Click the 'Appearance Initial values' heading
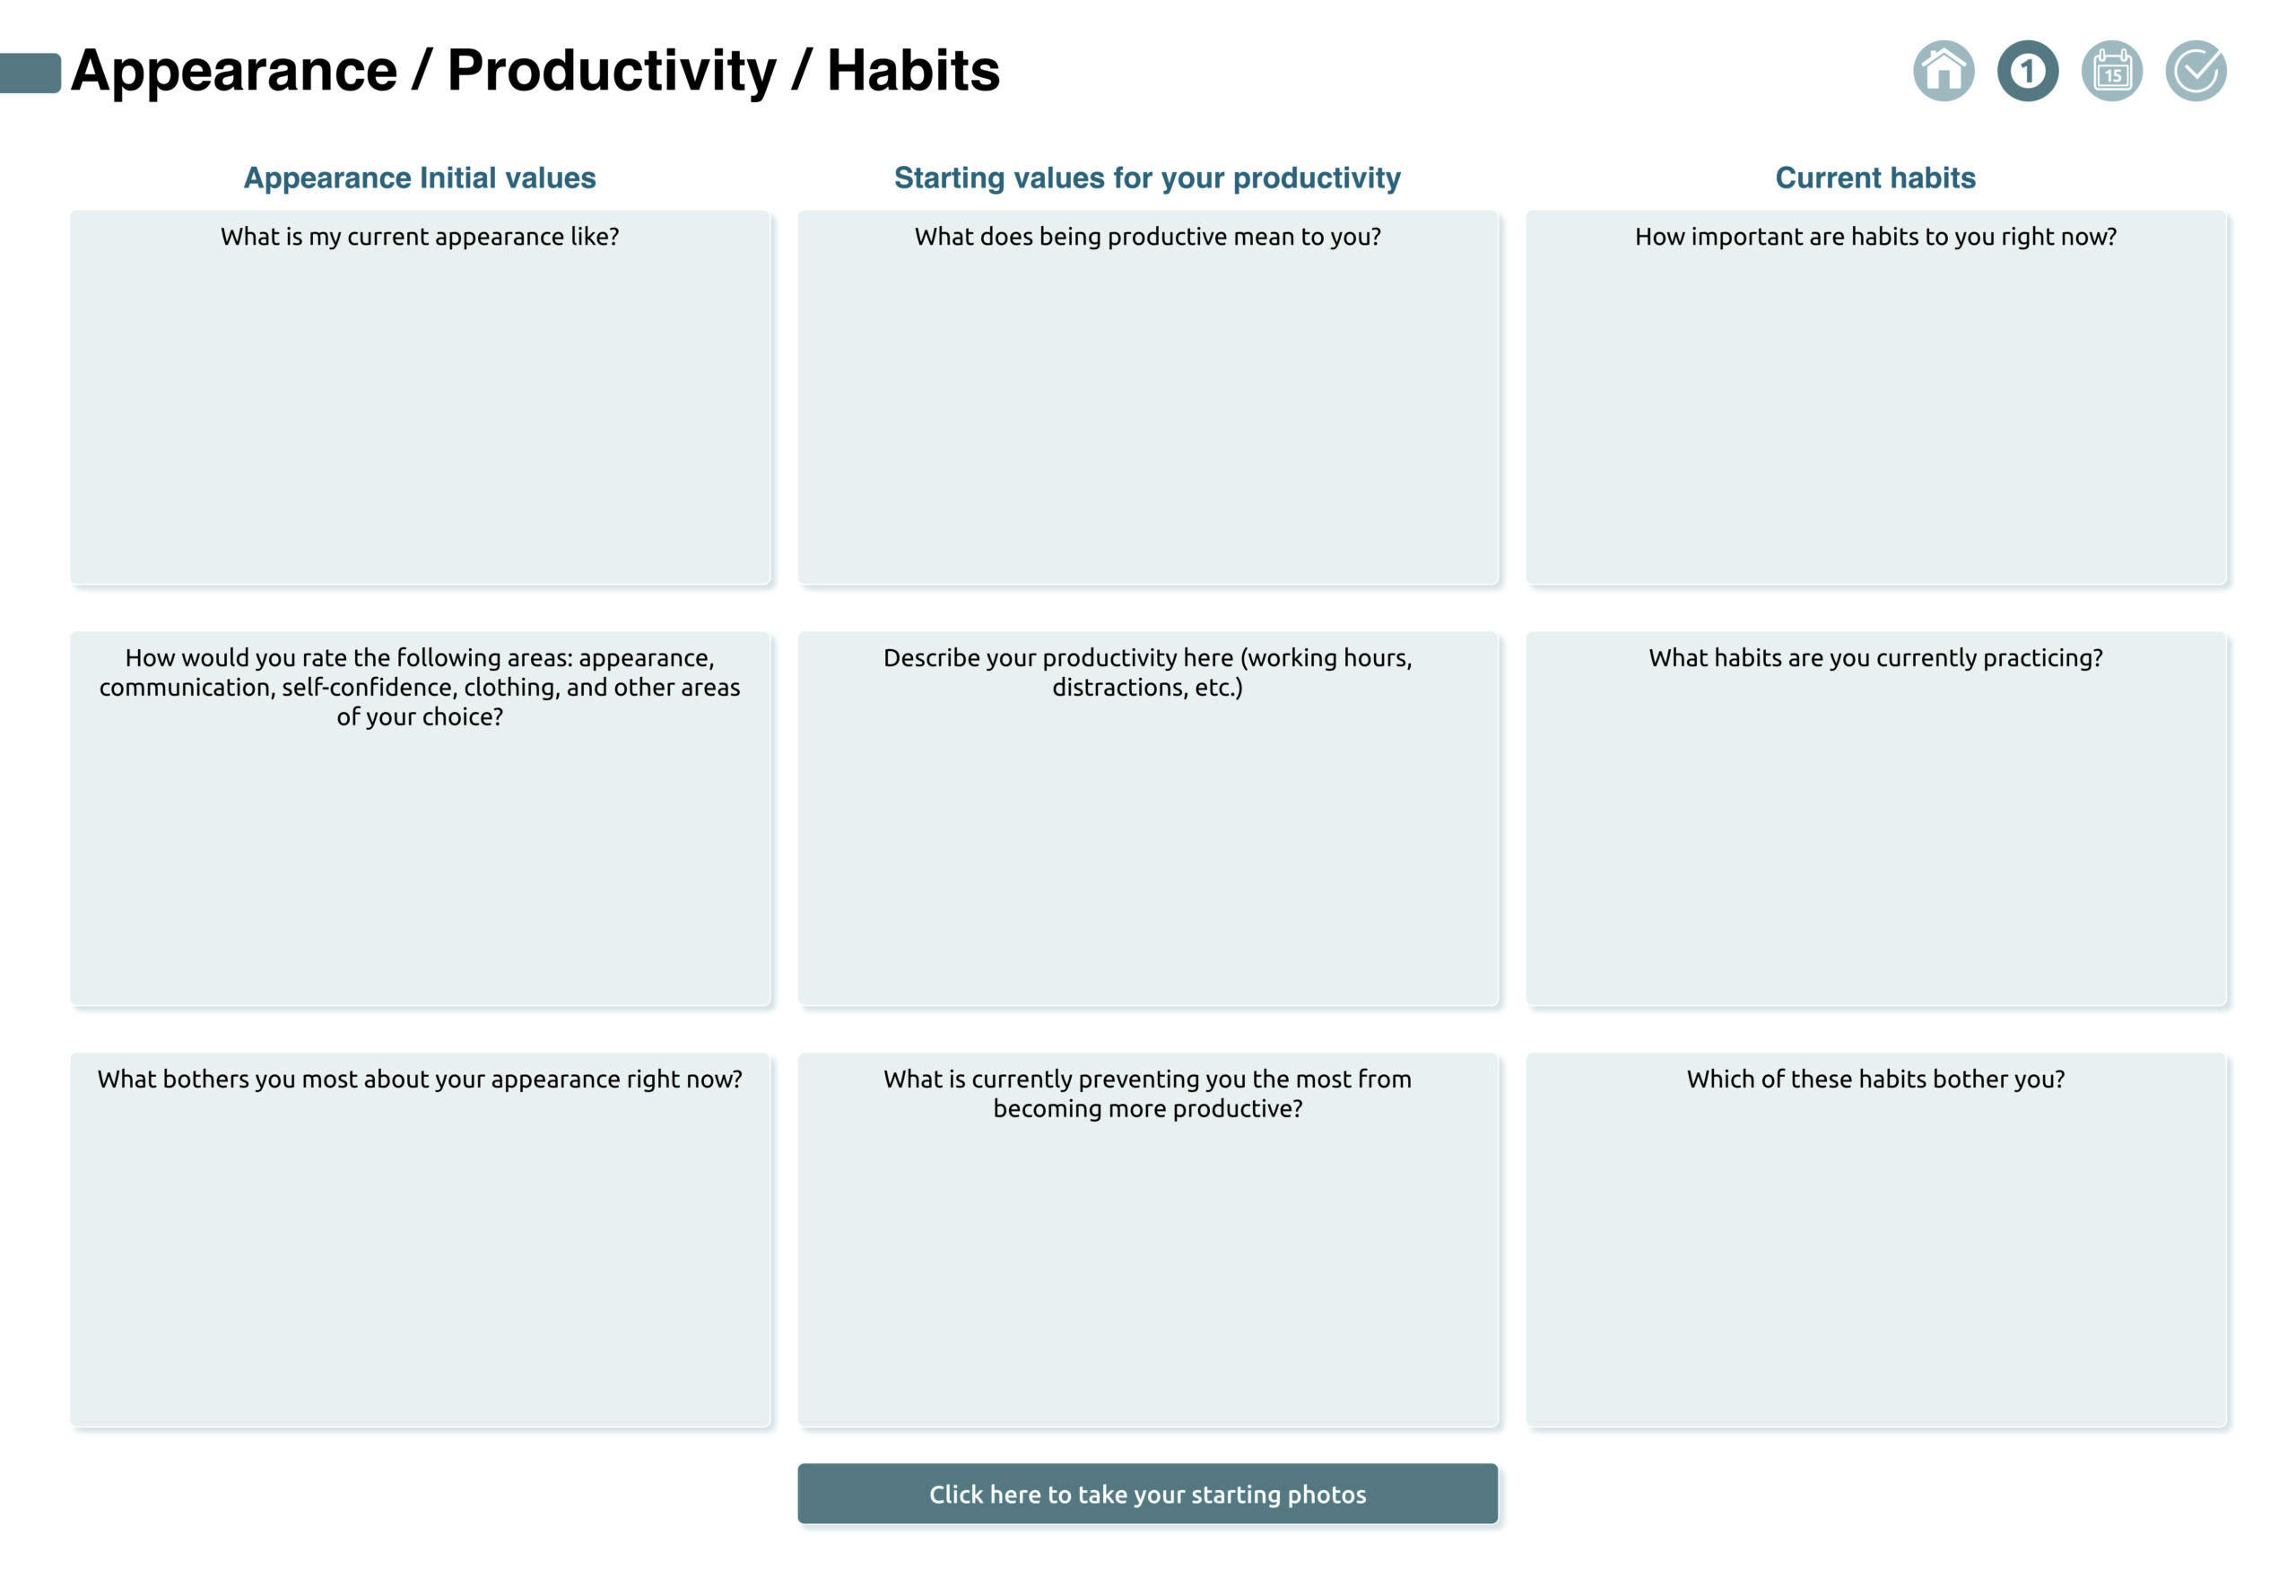 [x=420, y=178]
